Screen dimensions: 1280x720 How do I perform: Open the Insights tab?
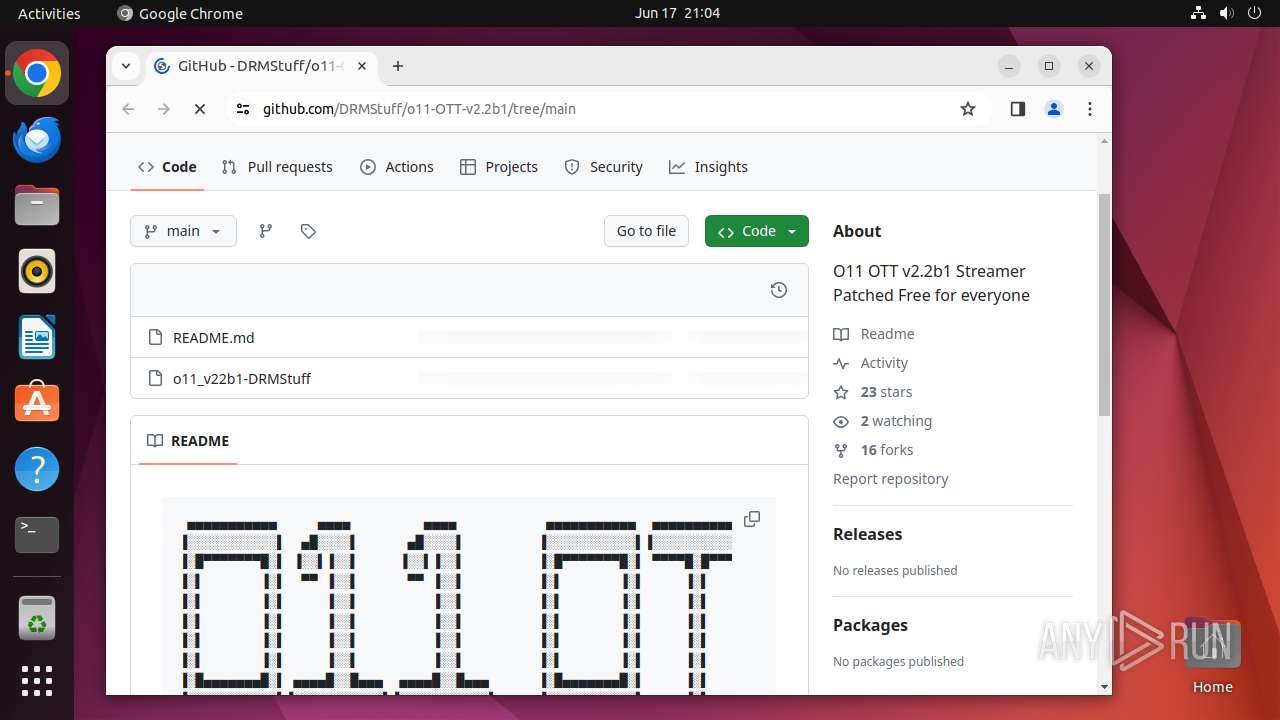708,167
